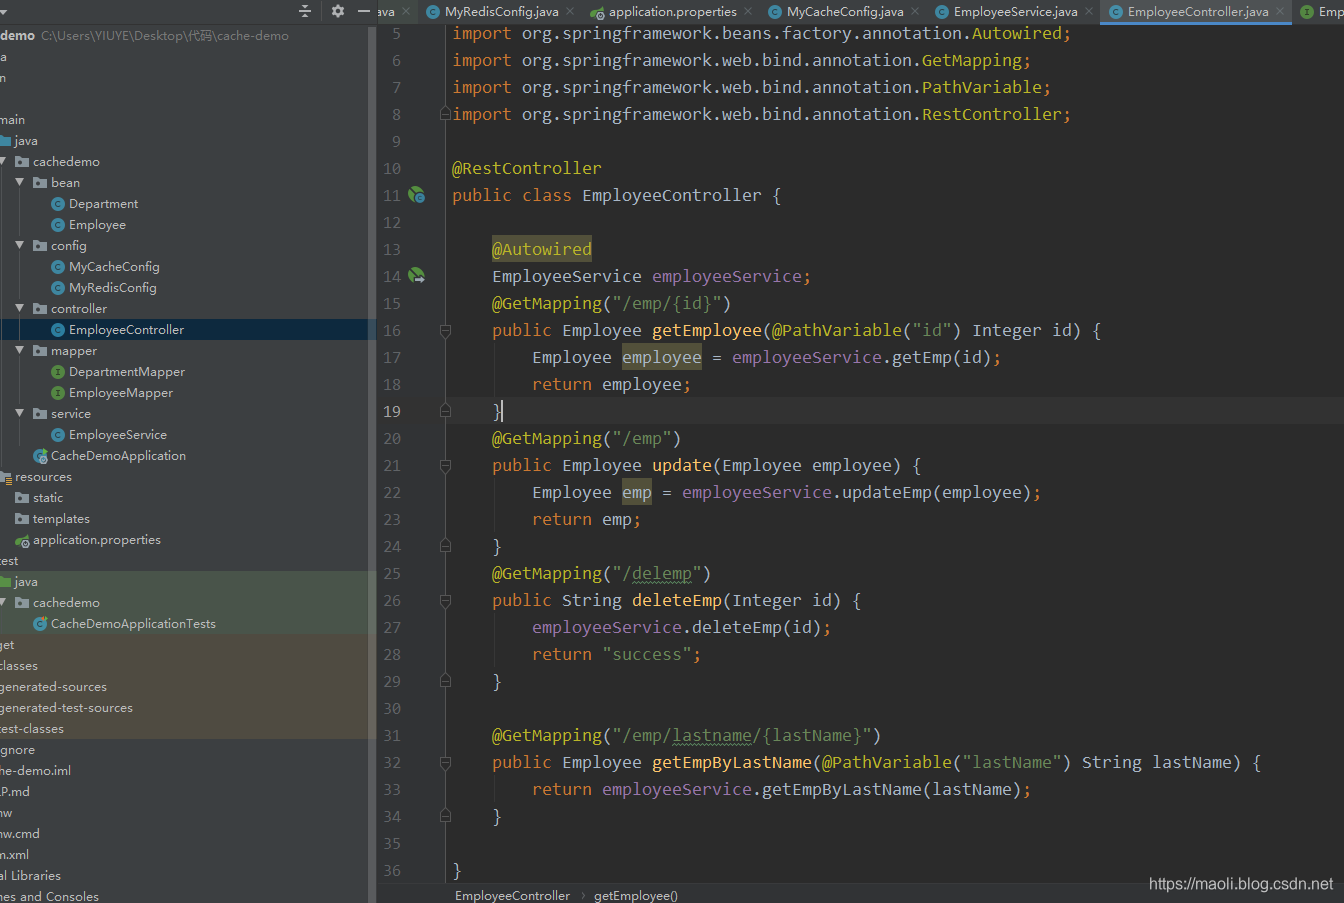Open project view settings gear
Image resolution: width=1344 pixels, height=903 pixels.
point(338,11)
